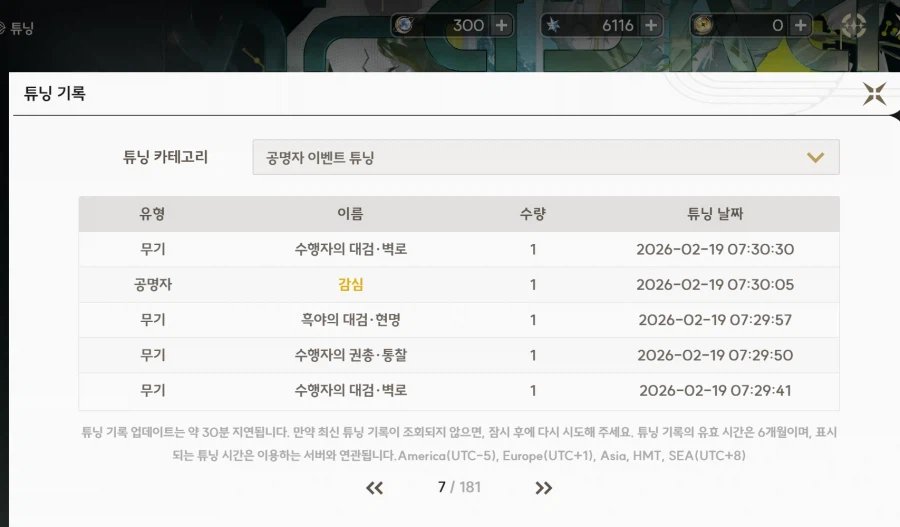Click the 무기 type in 흑야의 대검 row
This screenshot has height=527, width=900.
pos(152,320)
